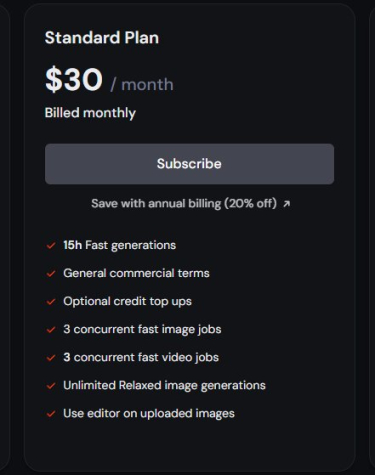The image size is (375, 475).
Task: Click the Billed monthly label
Action: point(90,113)
